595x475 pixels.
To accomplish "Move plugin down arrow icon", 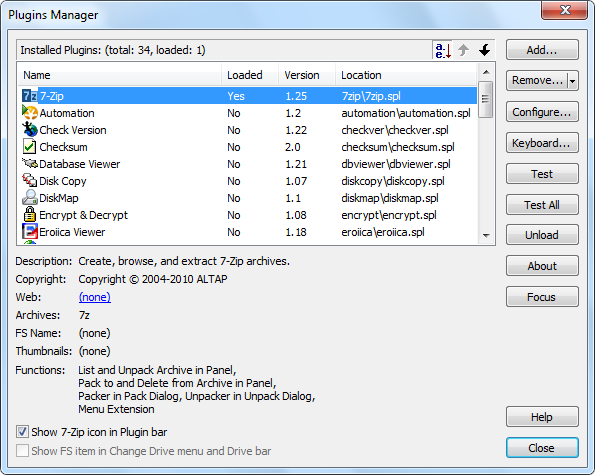I will coord(484,50).
